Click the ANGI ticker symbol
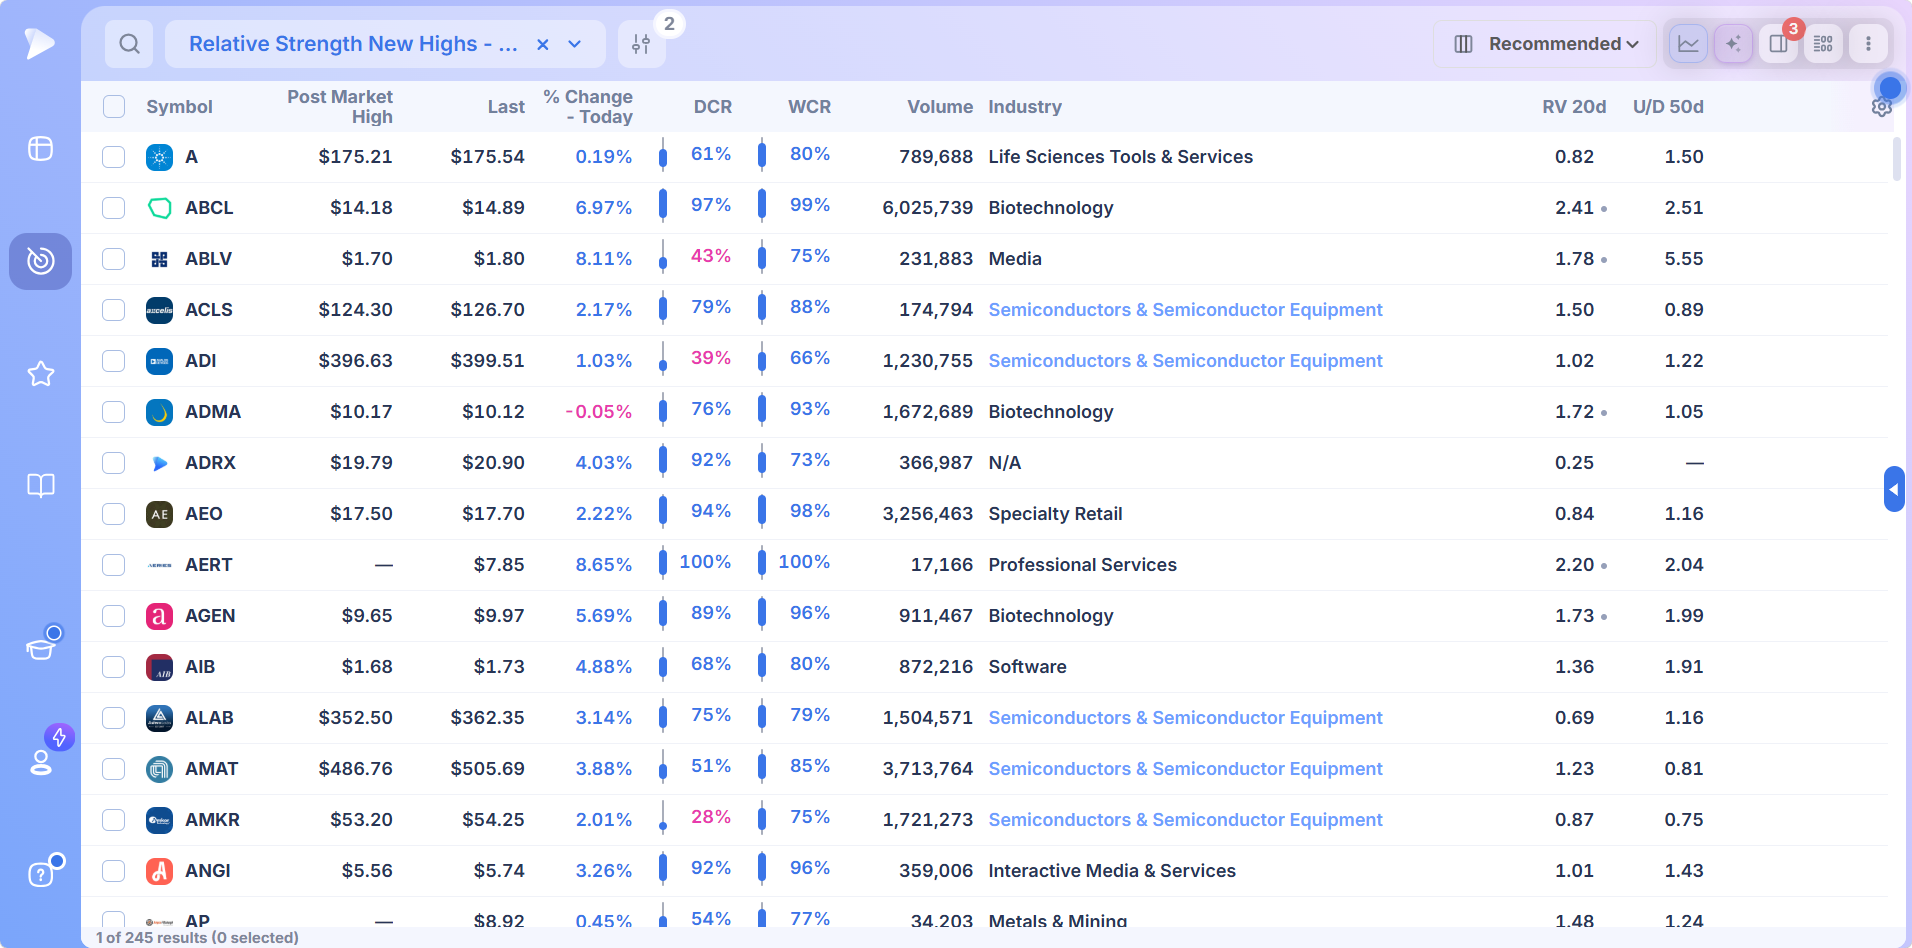This screenshot has width=1912, height=948. pos(208,871)
